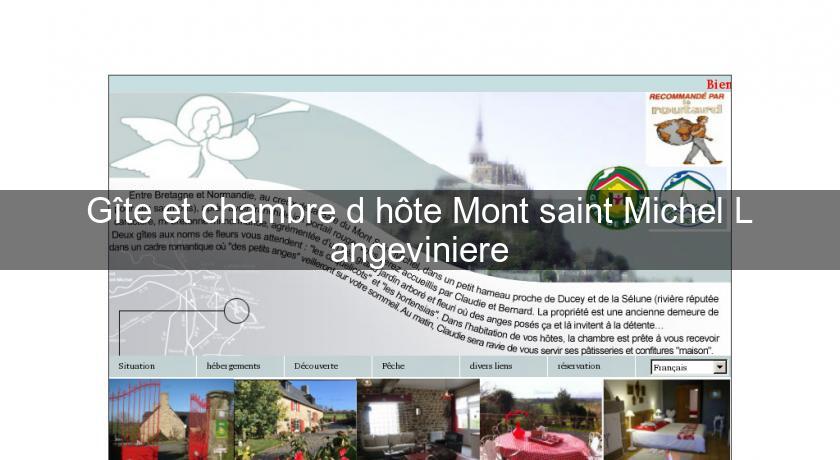The width and height of the screenshot is (840, 460).
Task: Open the réservation menu item
Action: (x=579, y=366)
